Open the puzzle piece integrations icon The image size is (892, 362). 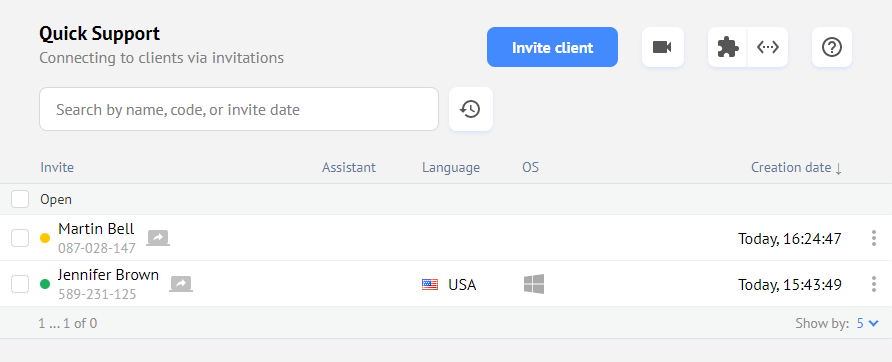tap(728, 47)
